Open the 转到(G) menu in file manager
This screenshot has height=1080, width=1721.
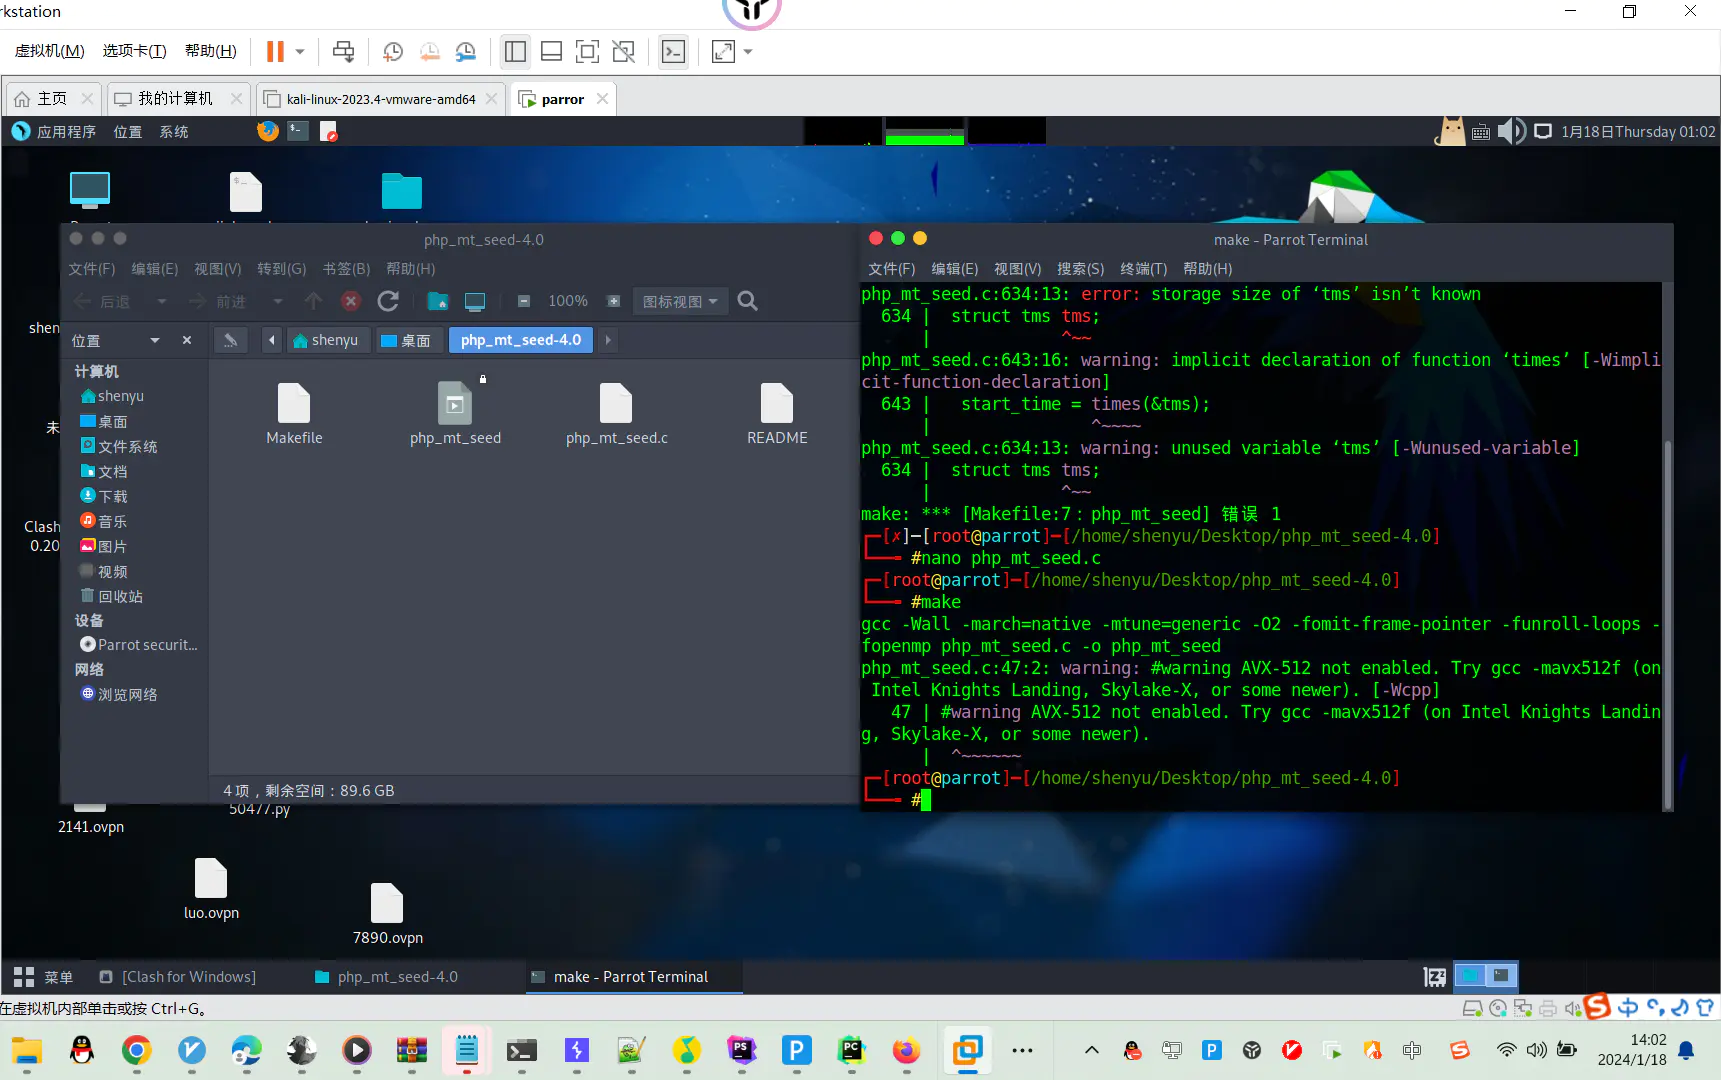click(x=281, y=269)
